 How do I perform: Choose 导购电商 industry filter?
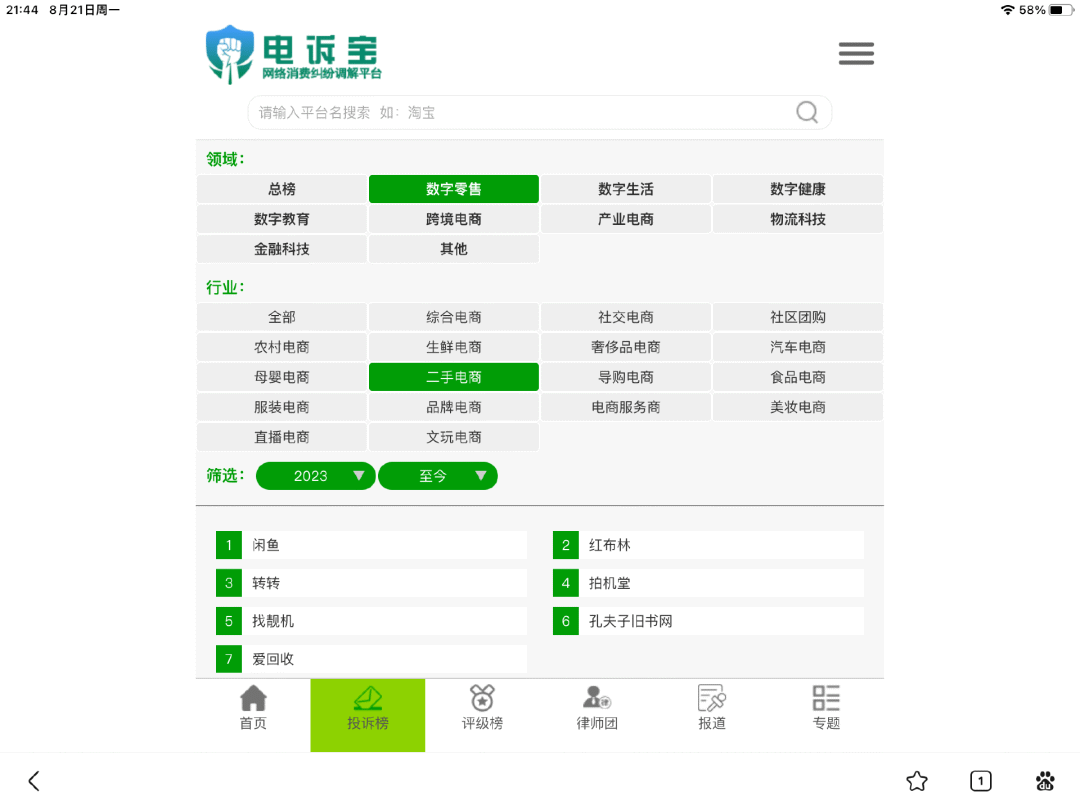tap(625, 377)
